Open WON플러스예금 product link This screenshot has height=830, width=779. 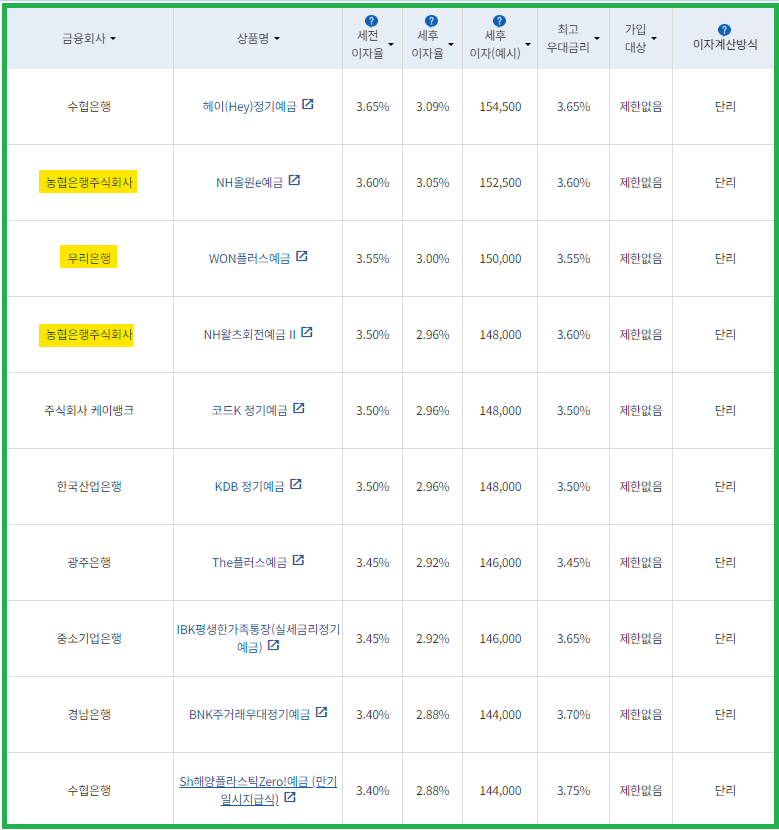coord(249,259)
